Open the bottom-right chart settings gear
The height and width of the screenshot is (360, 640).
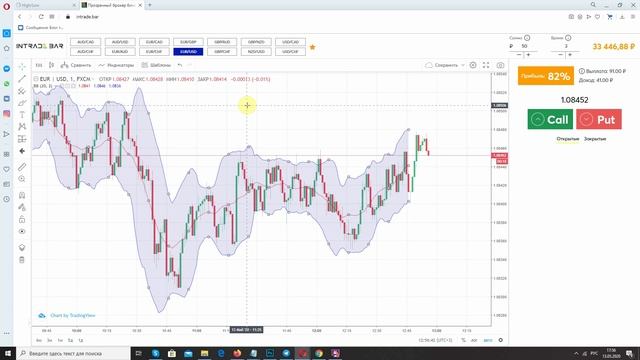[x=500, y=340]
